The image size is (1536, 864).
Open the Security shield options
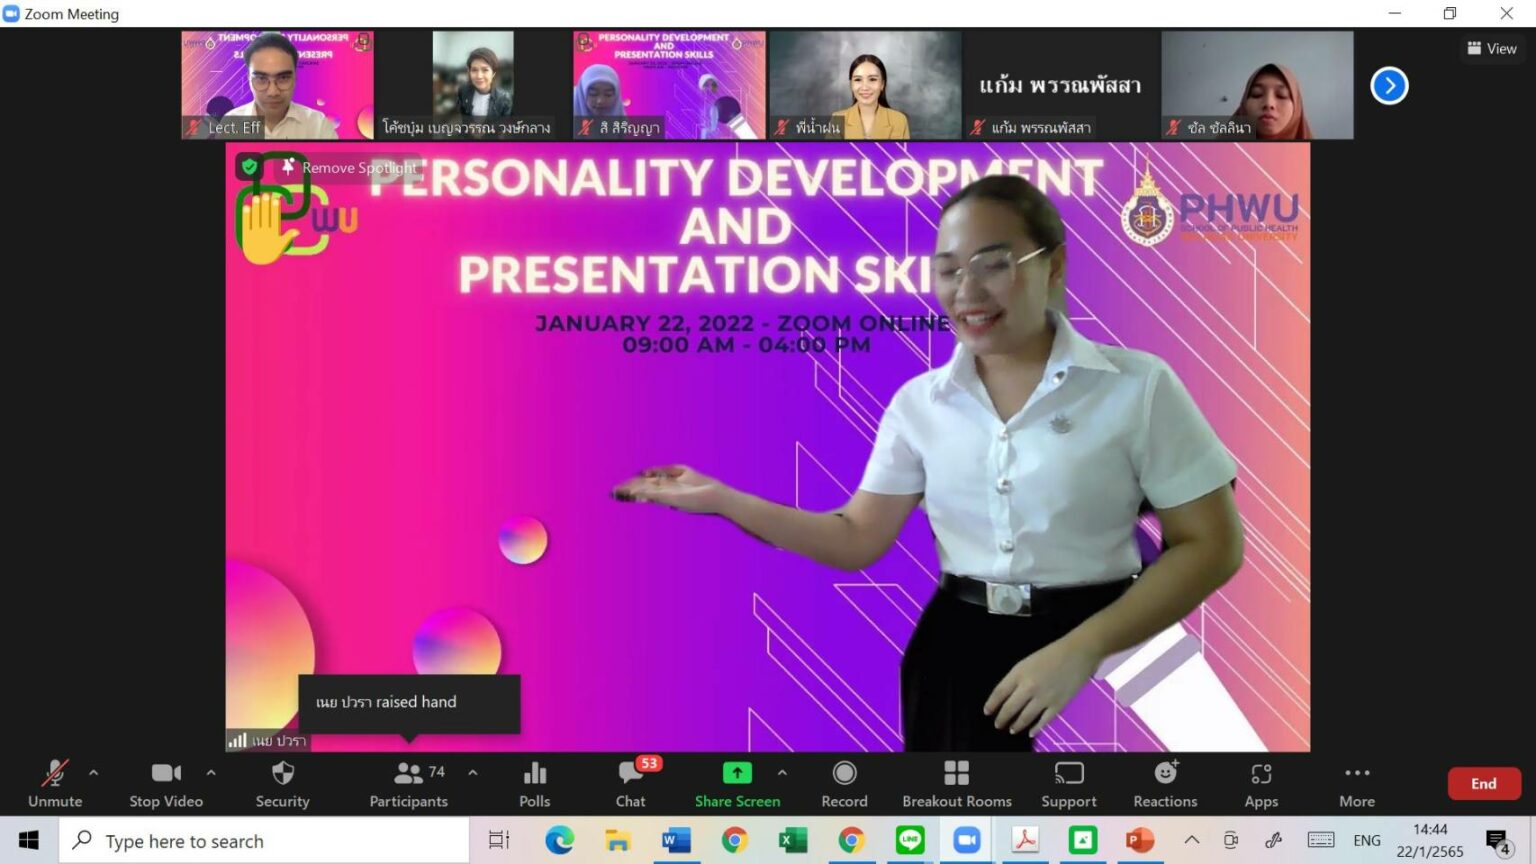(x=282, y=784)
